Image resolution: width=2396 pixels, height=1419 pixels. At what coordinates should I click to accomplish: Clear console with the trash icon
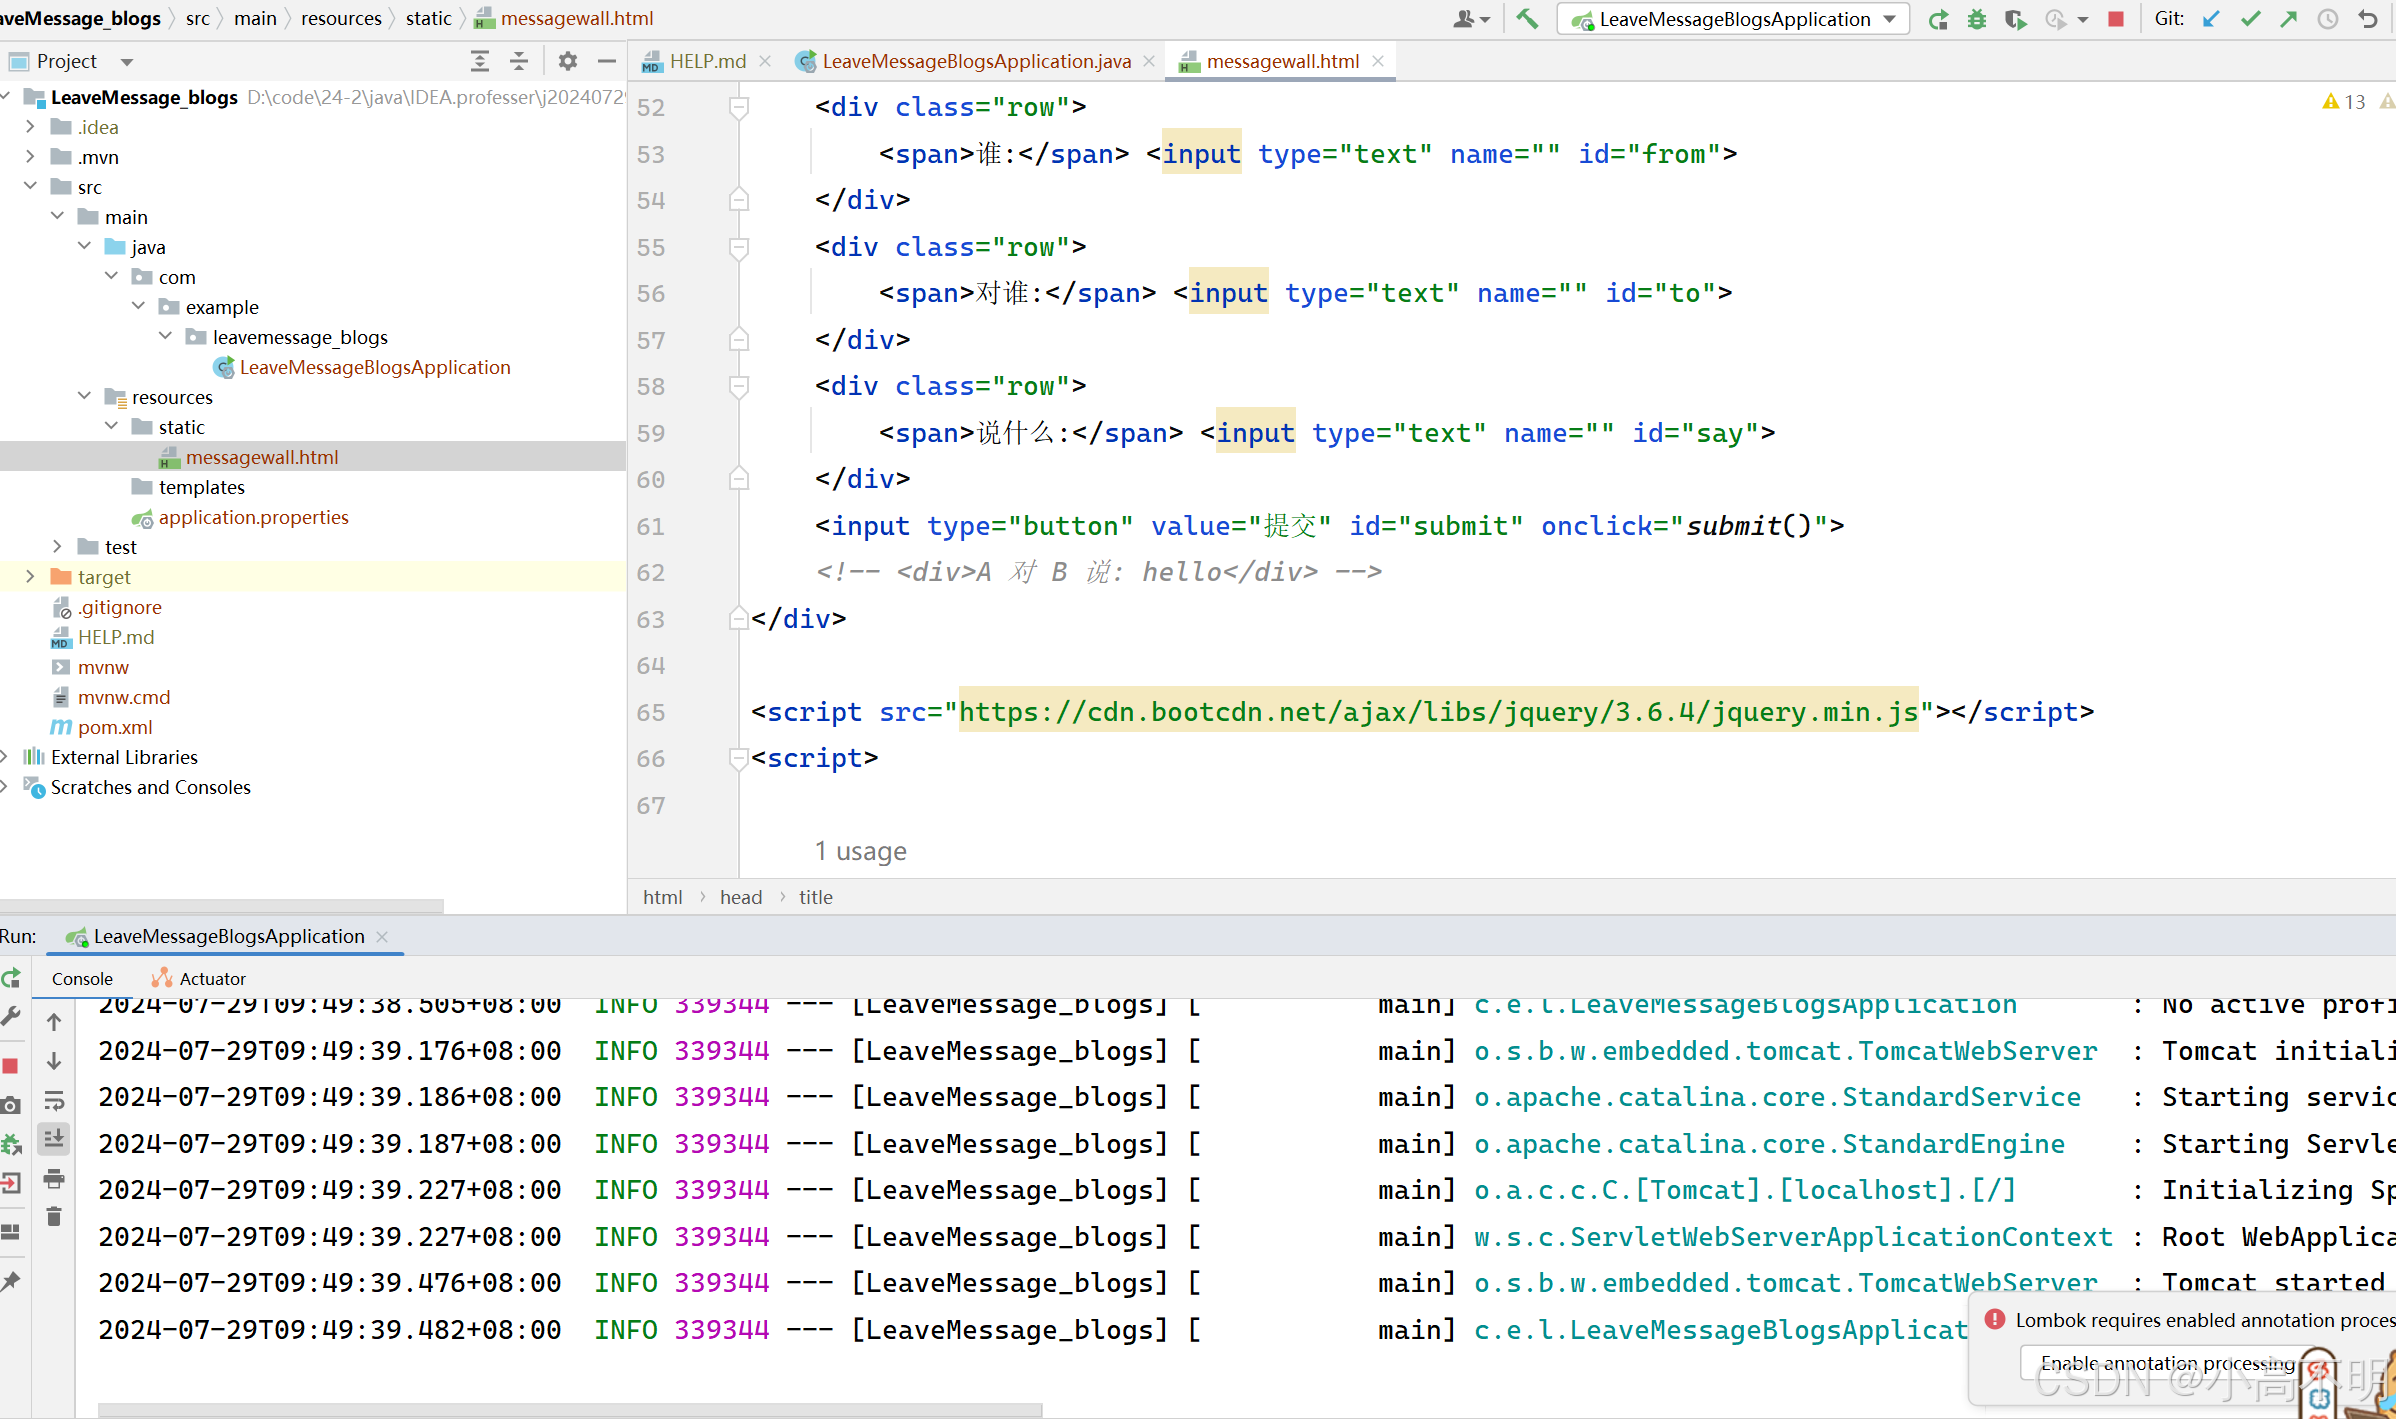54,1217
